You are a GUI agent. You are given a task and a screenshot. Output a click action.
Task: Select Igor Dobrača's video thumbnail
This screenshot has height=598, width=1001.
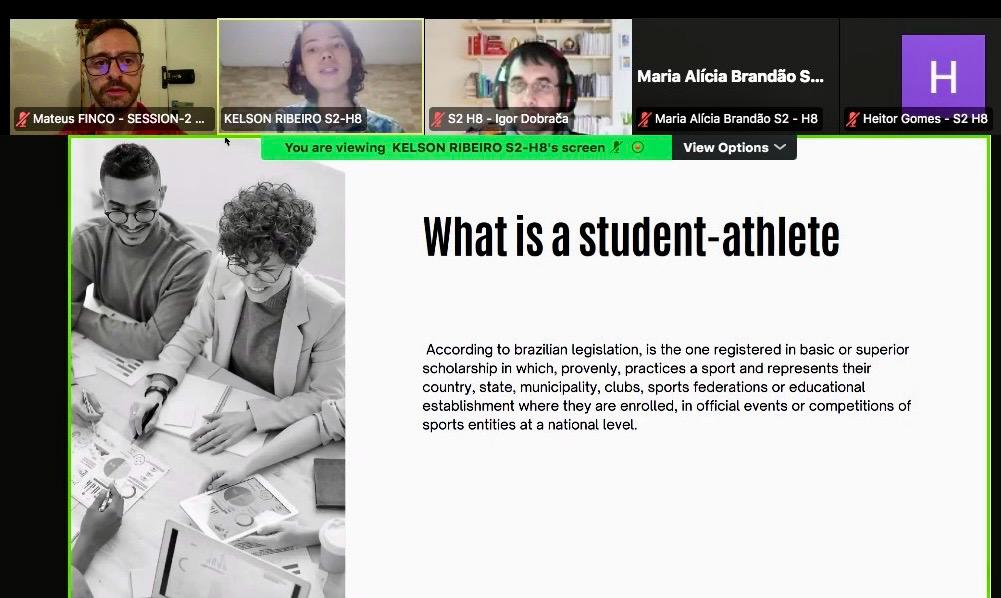528,77
